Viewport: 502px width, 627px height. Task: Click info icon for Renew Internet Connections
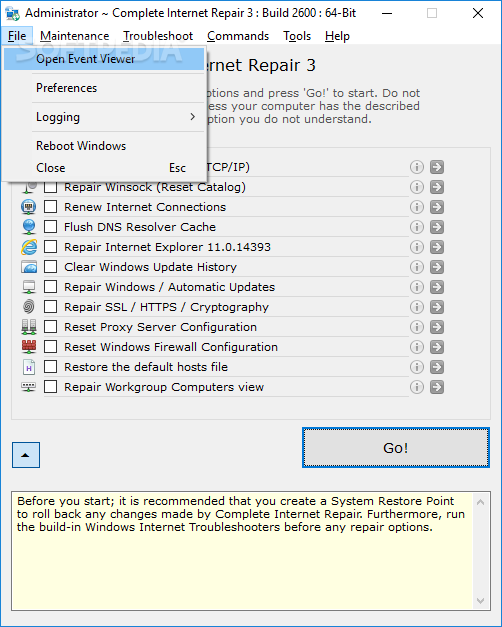pyautogui.click(x=417, y=207)
